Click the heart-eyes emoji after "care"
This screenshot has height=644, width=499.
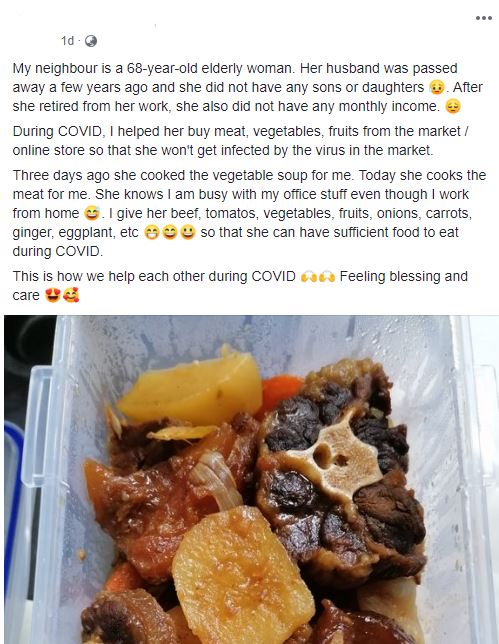[53, 295]
